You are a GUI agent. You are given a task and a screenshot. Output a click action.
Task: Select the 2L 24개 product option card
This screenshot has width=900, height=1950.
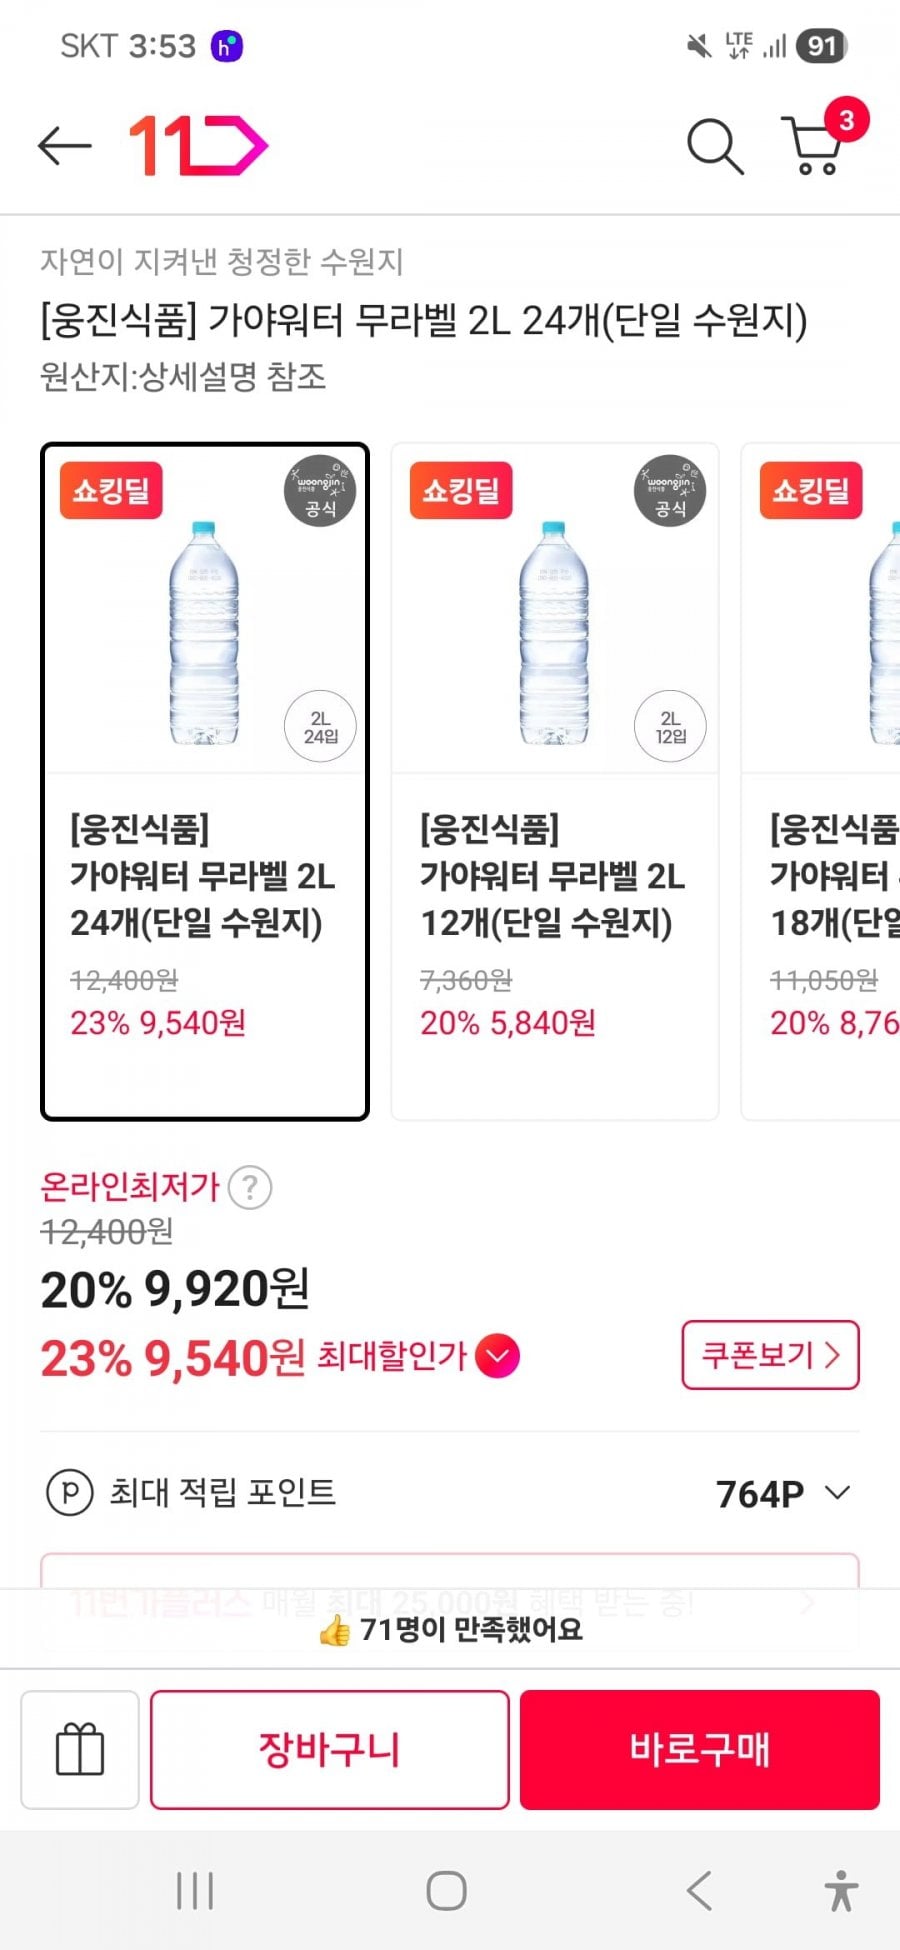[205, 781]
